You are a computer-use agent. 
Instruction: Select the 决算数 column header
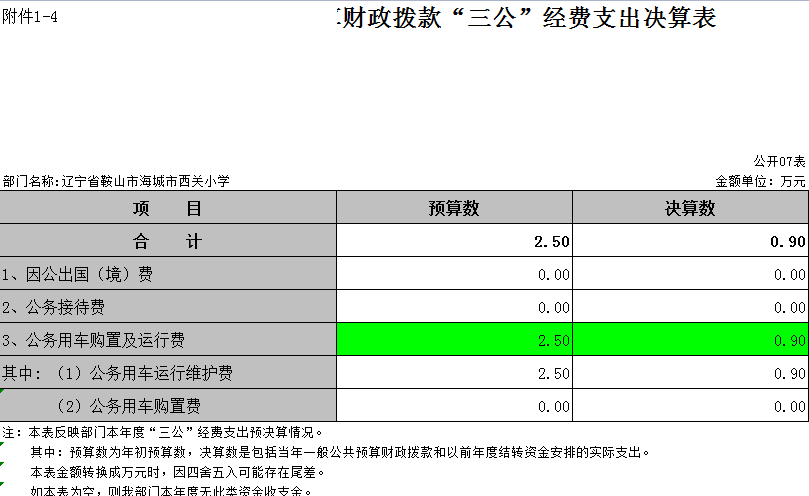(x=690, y=207)
